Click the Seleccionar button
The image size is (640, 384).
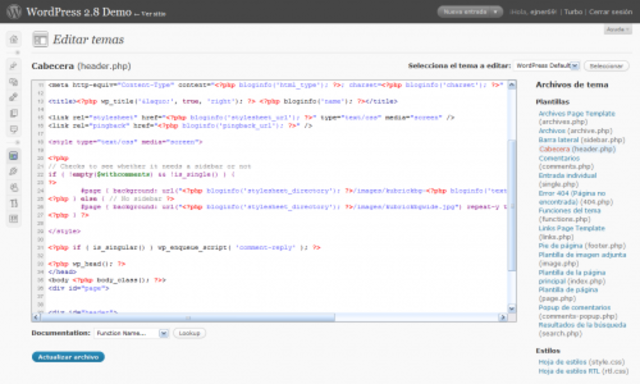point(606,66)
